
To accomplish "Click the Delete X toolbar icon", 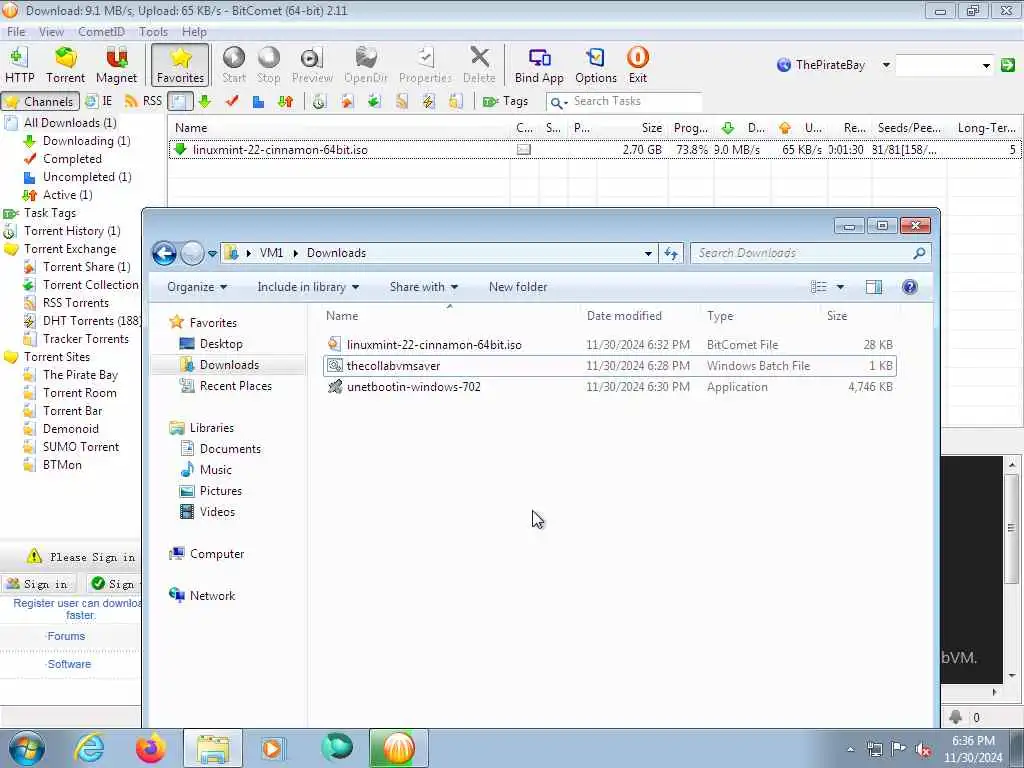I will coord(479,65).
